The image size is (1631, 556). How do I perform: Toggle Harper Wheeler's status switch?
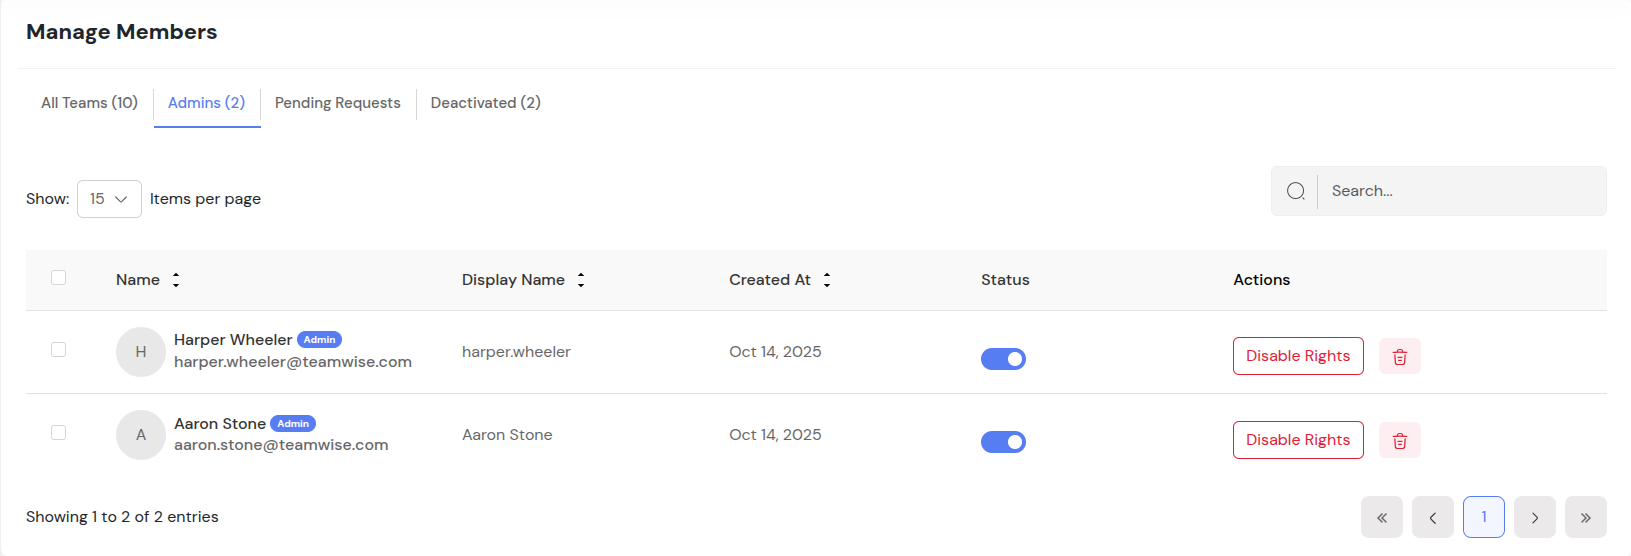[1003, 359]
